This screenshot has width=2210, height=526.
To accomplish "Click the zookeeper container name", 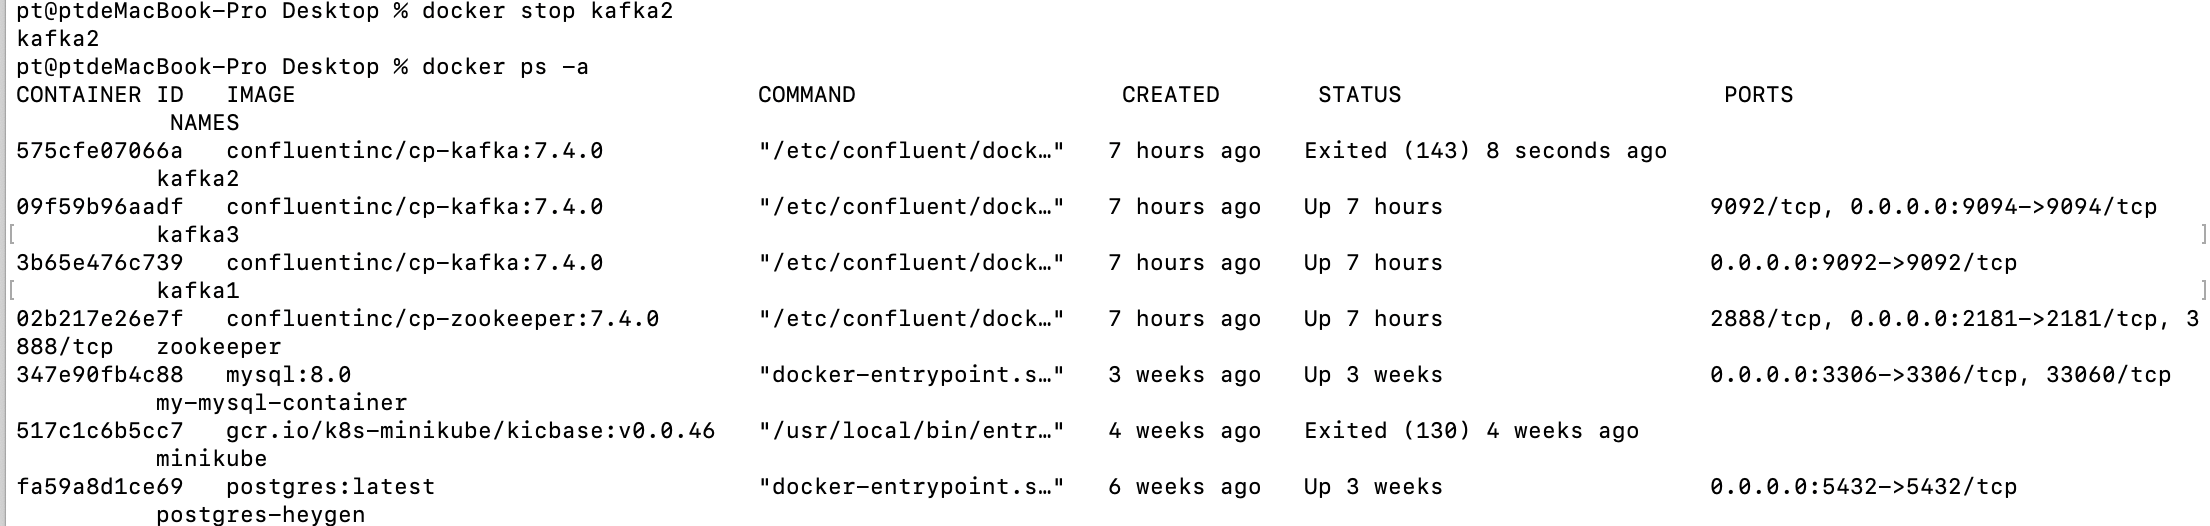I will tap(219, 347).
